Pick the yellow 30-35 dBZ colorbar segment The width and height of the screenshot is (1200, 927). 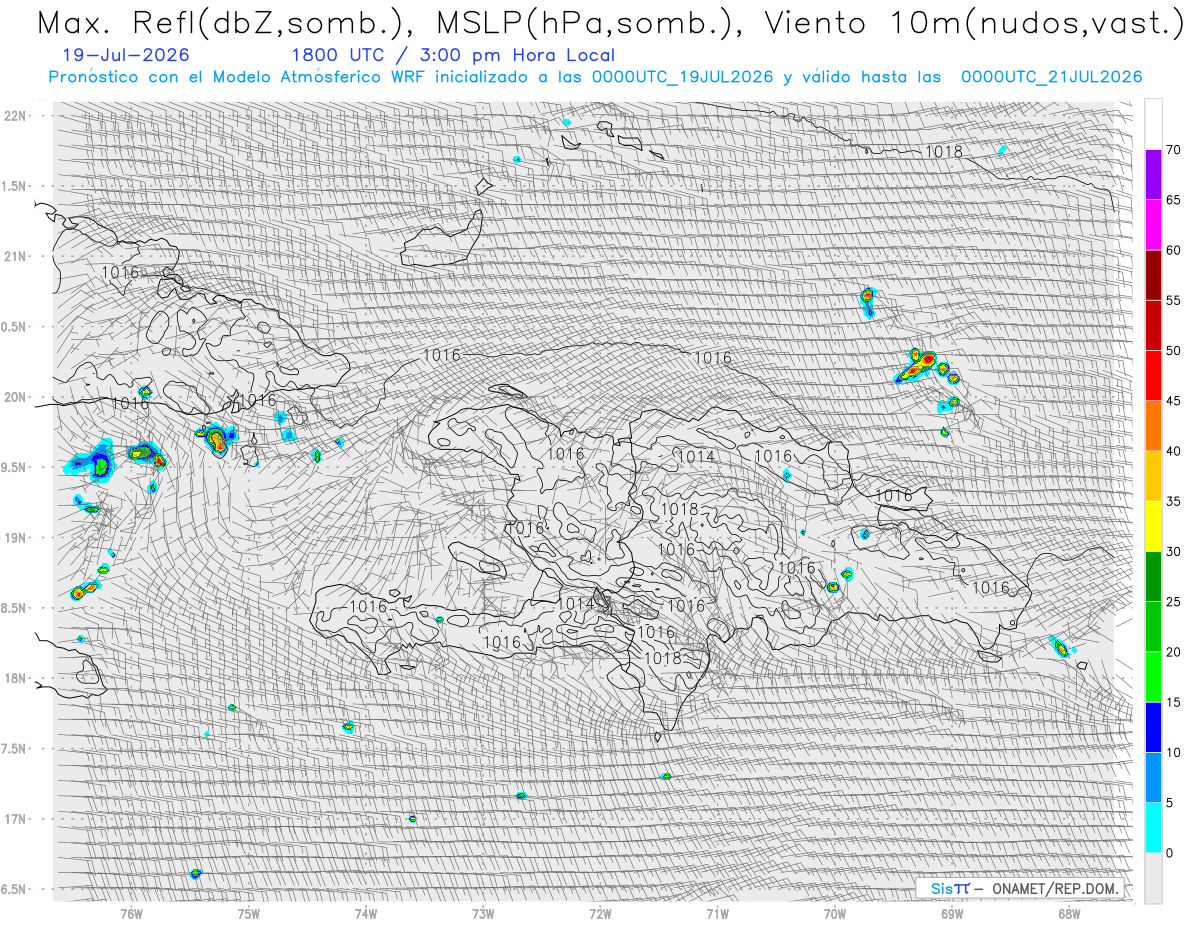coord(1153,526)
